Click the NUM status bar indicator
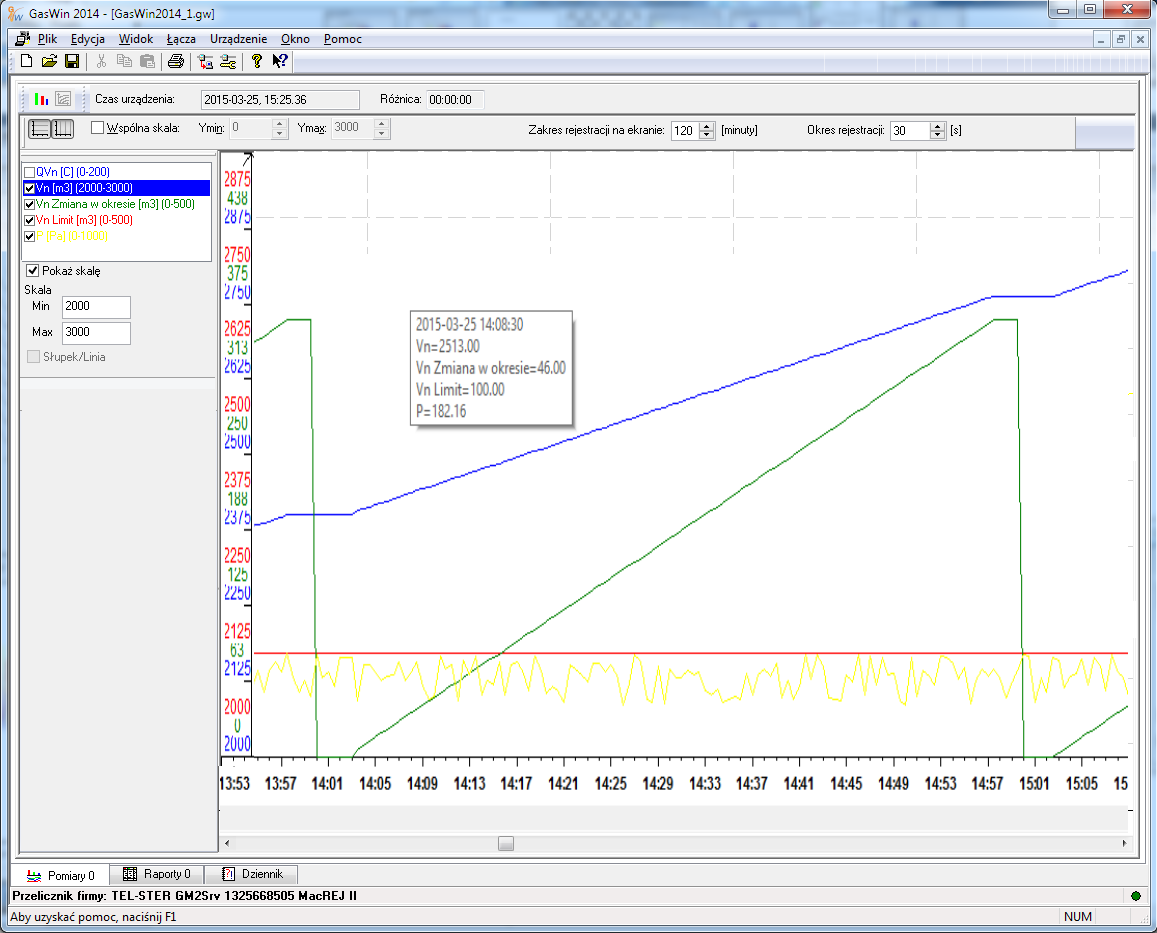The image size is (1157, 933). point(1077,916)
